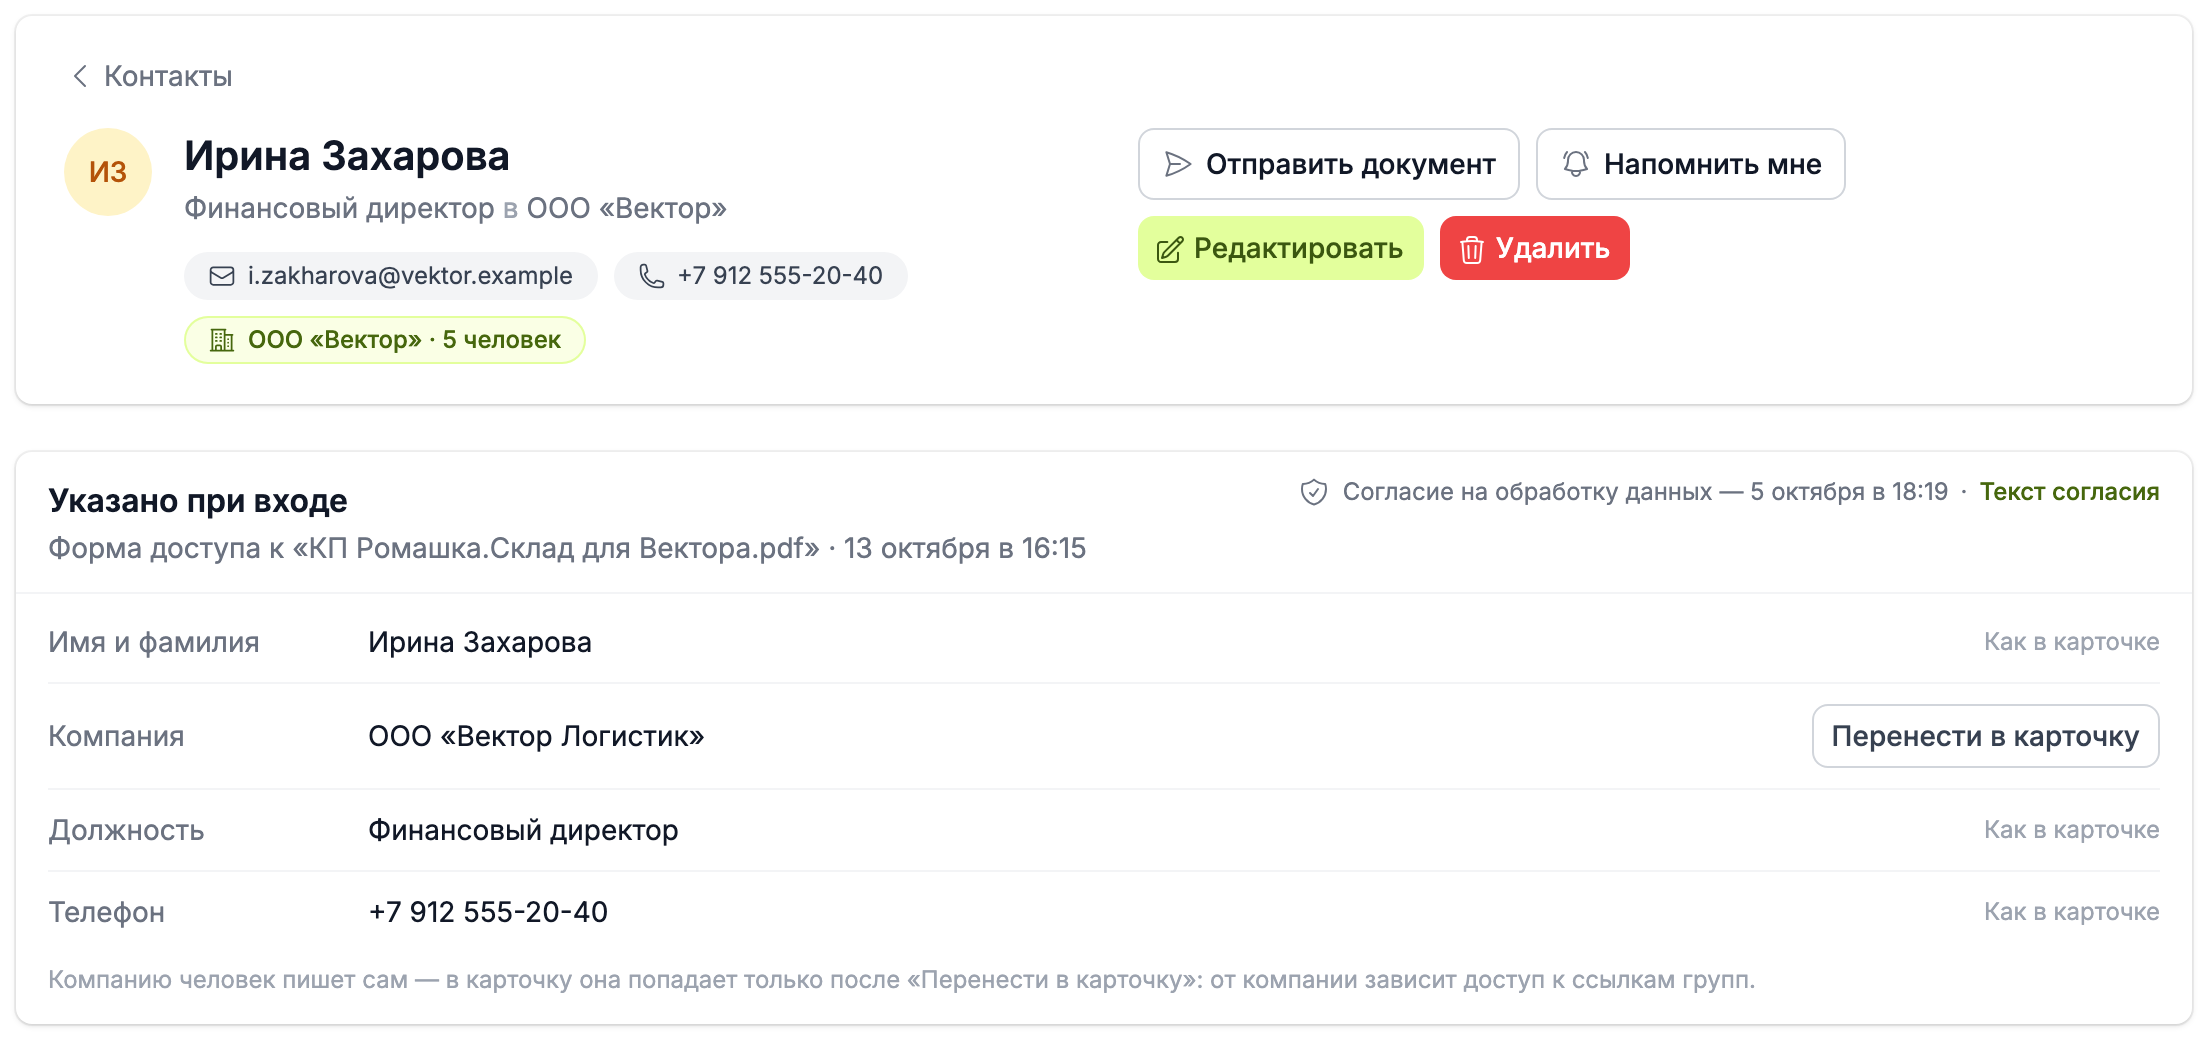Click the bell reminder icon
Viewport: 2208px width, 1038px height.
[1576, 164]
